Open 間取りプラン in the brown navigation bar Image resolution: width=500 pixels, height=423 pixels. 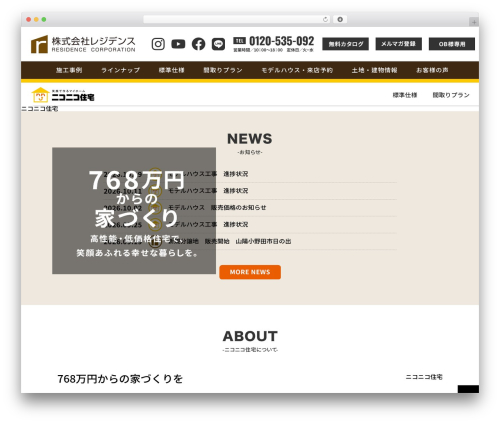point(223,70)
